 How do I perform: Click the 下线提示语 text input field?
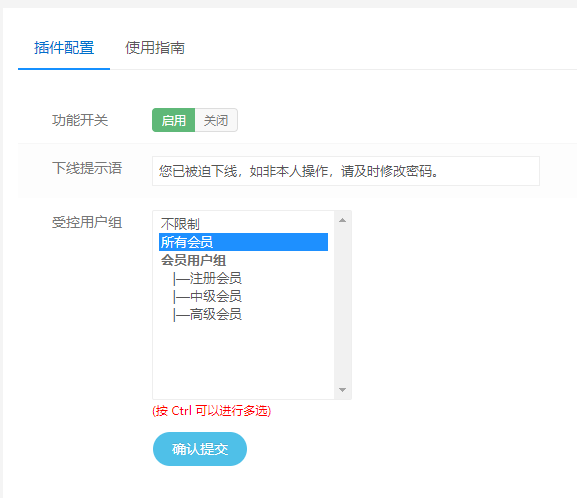(x=346, y=171)
